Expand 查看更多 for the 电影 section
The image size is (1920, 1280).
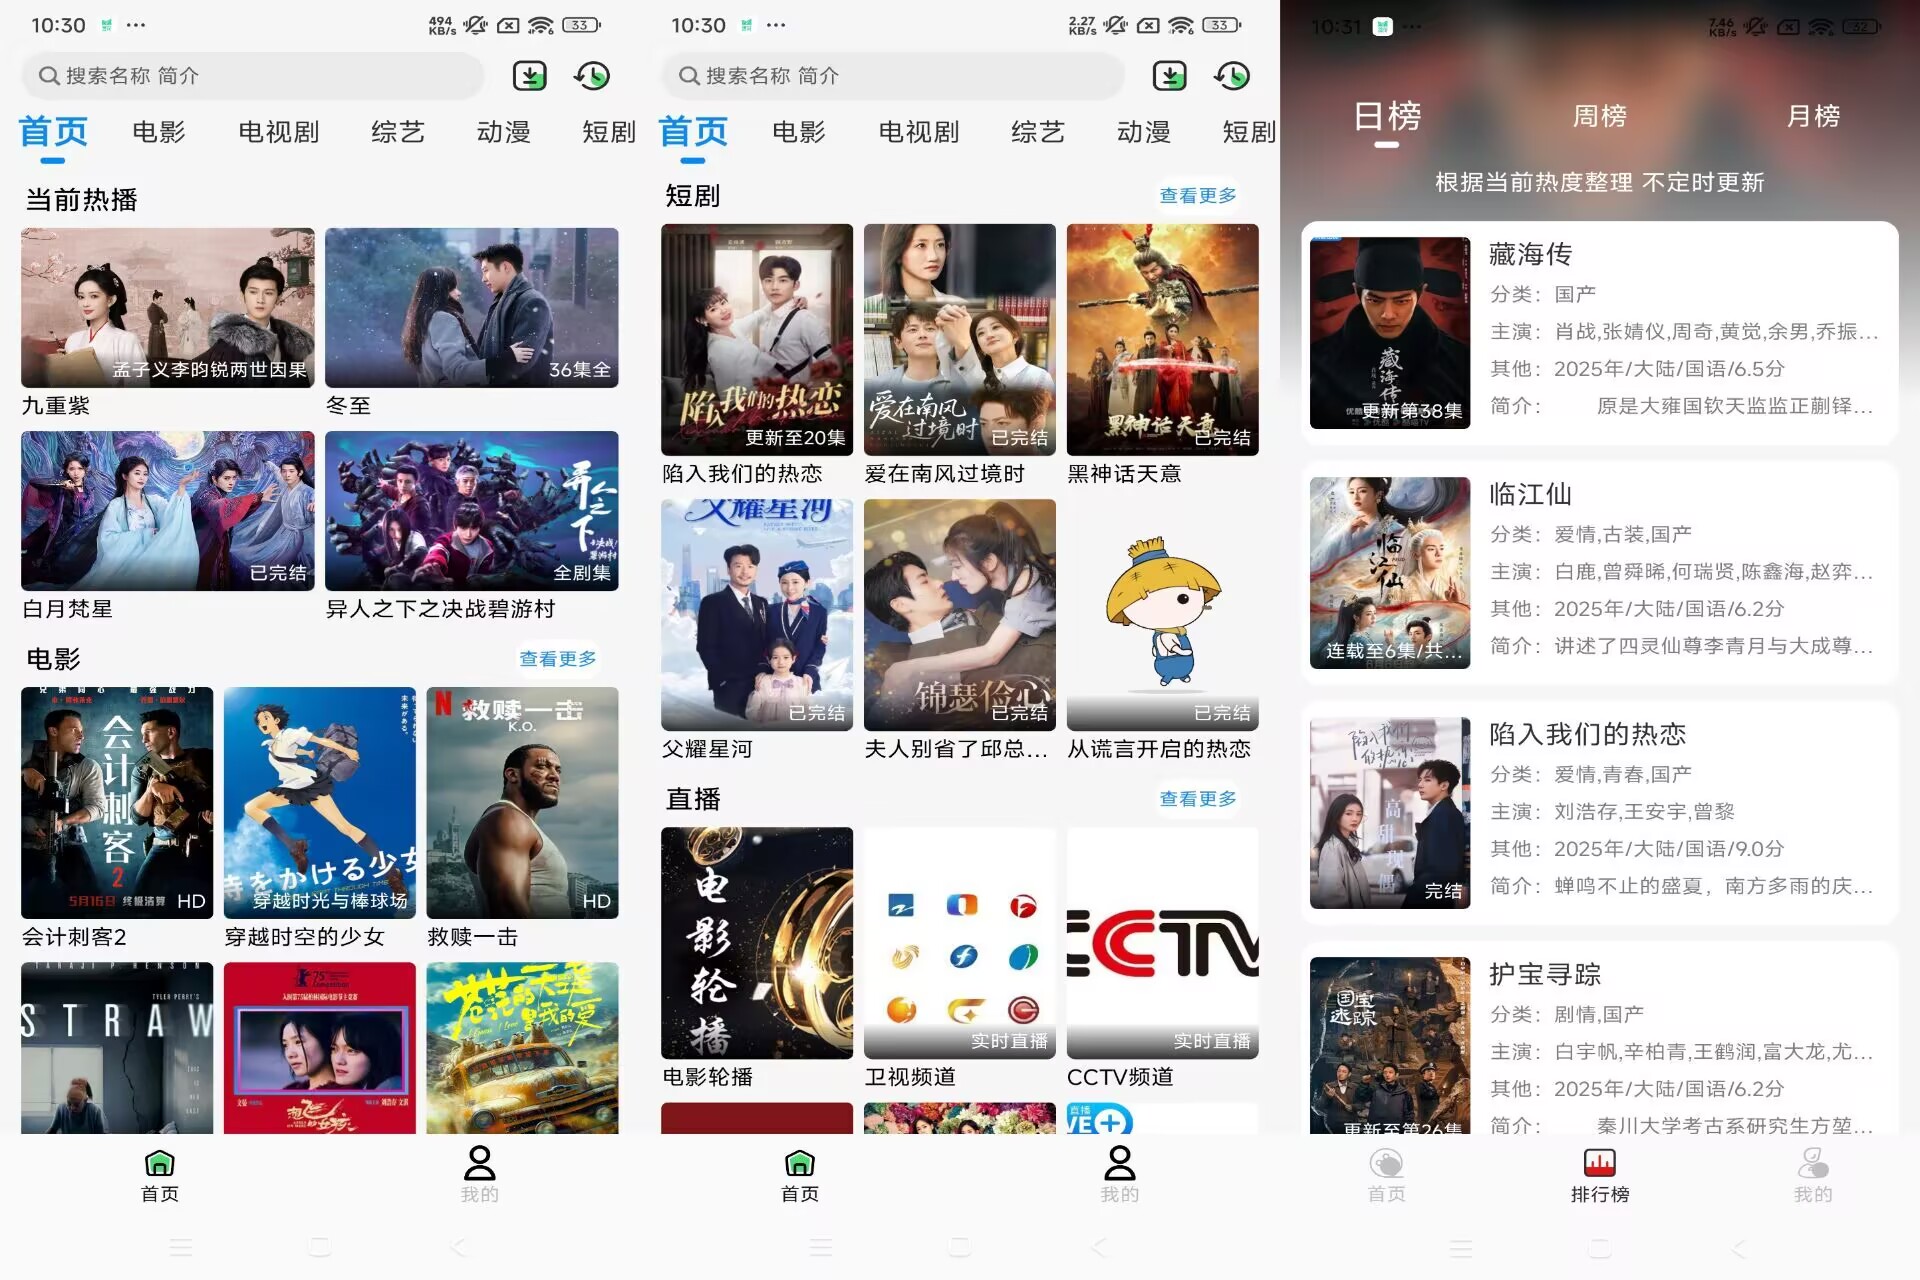point(557,658)
